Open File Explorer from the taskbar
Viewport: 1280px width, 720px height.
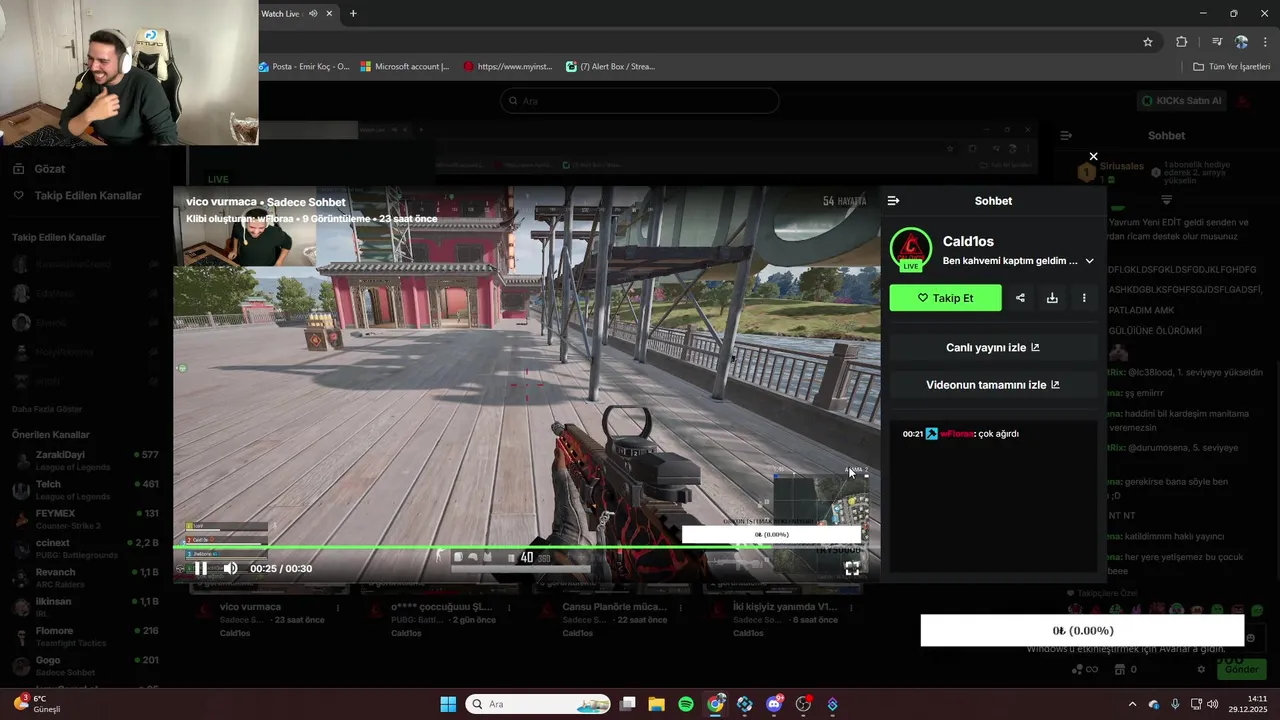656,704
